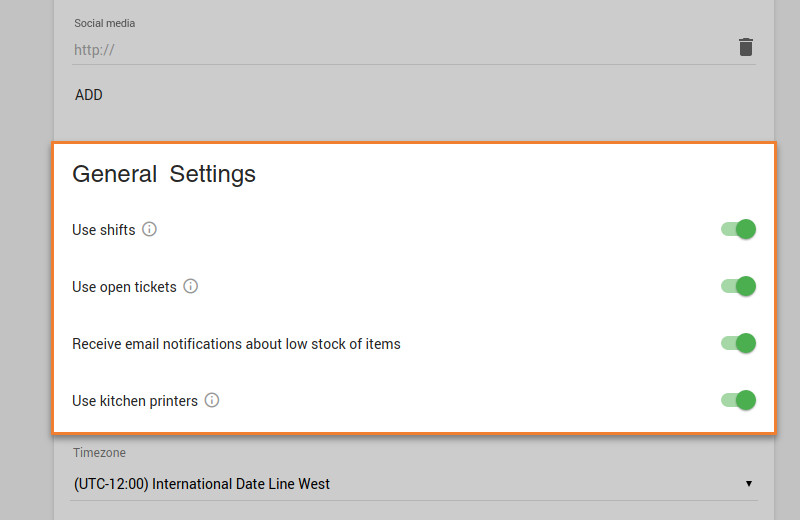Image resolution: width=800 pixels, height=520 pixels.
Task: Open the Timezone International Date Line West dropdown
Action: pos(414,484)
